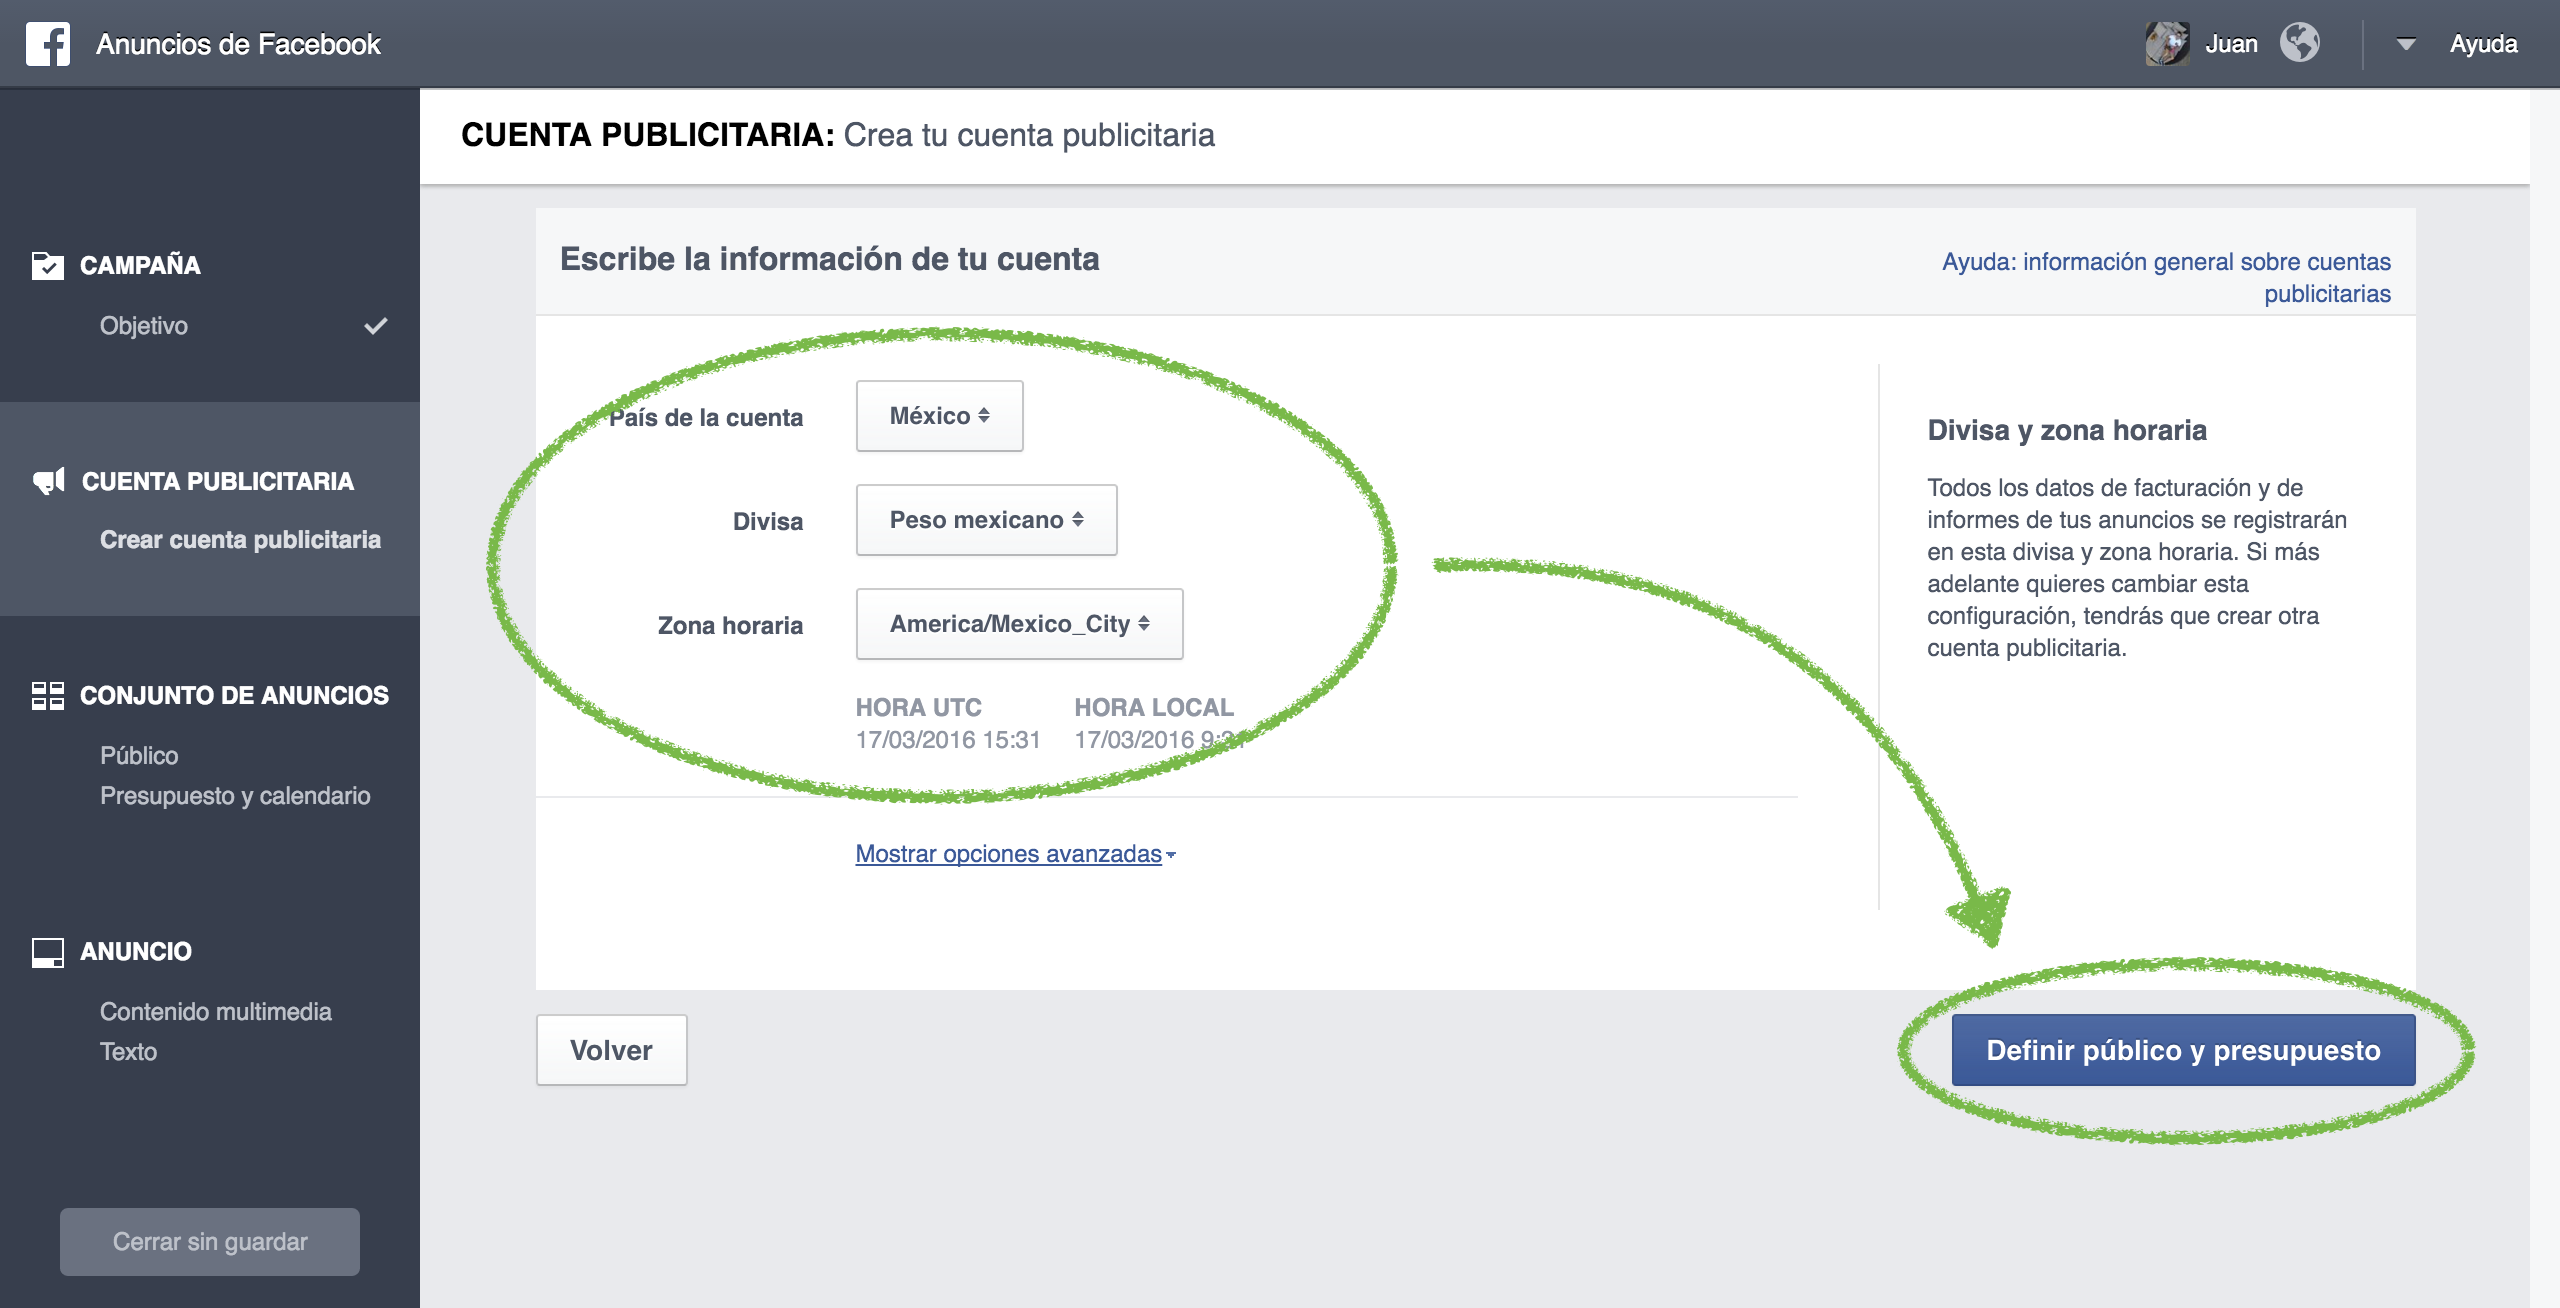Click the CONJUNTO DE ANUNCIOS heading
The width and height of the screenshot is (2560, 1308).
pos(234,695)
